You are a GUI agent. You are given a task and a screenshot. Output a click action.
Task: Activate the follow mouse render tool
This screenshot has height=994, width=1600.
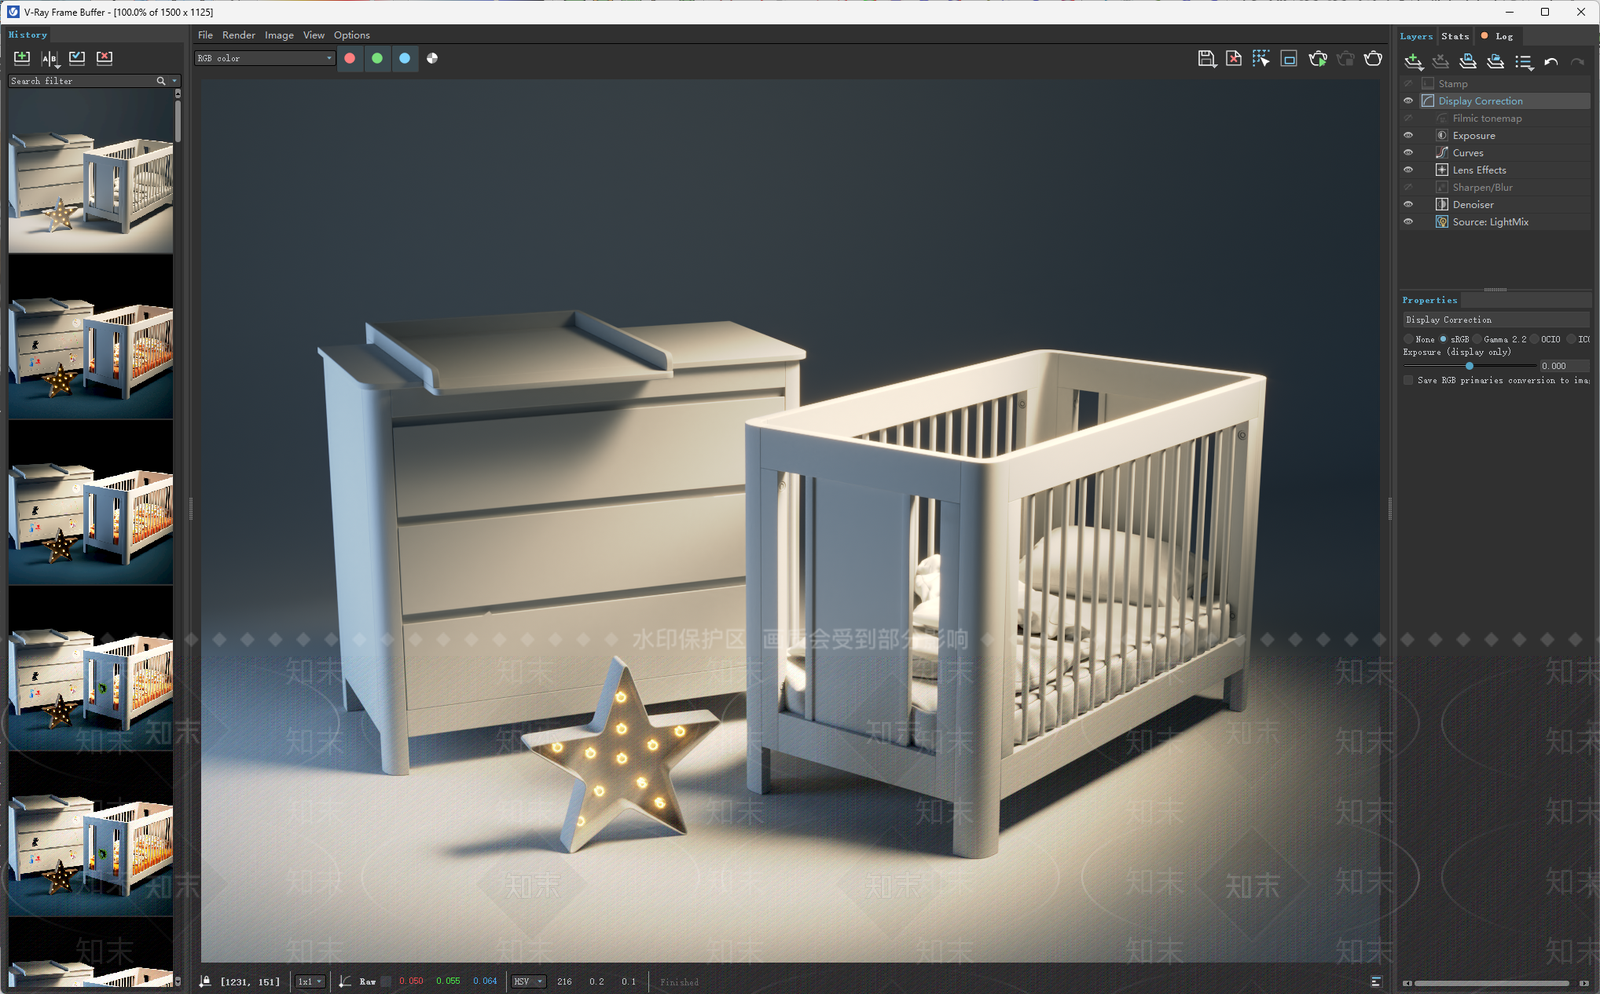tap(1261, 59)
